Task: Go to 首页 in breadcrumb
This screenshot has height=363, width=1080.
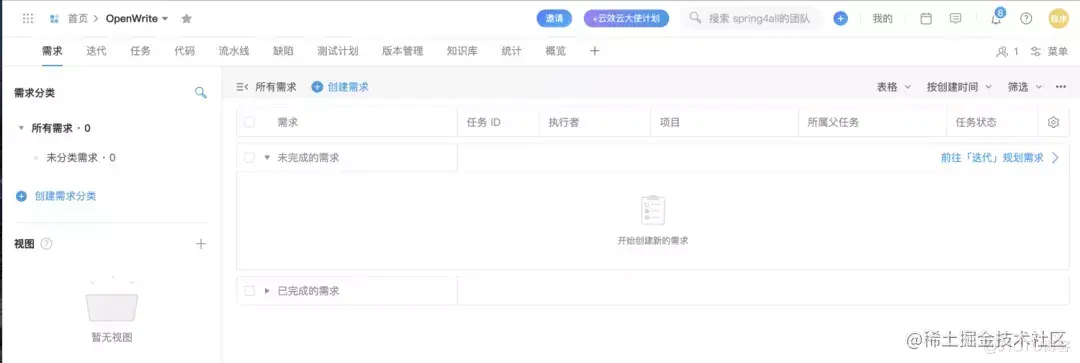Action: [77, 19]
